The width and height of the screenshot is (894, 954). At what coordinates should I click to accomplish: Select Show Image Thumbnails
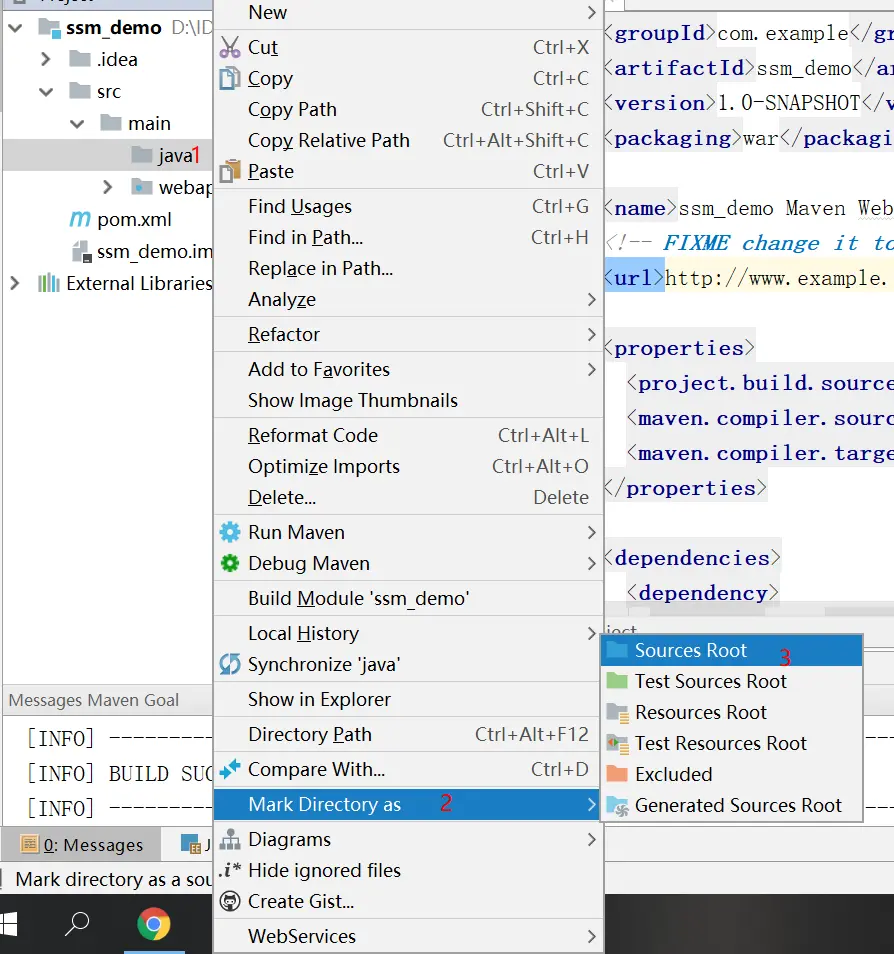click(x=408, y=400)
